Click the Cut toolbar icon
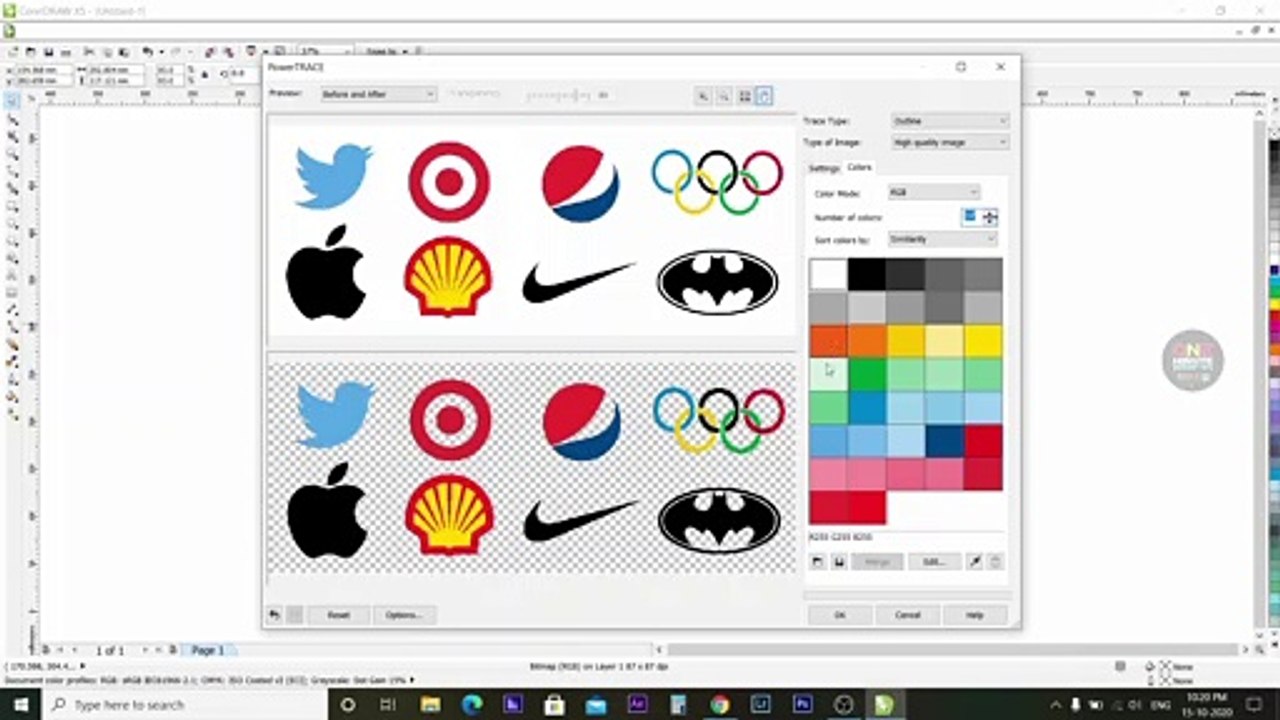Image resolution: width=1280 pixels, height=720 pixels. (x=88, y=51)
